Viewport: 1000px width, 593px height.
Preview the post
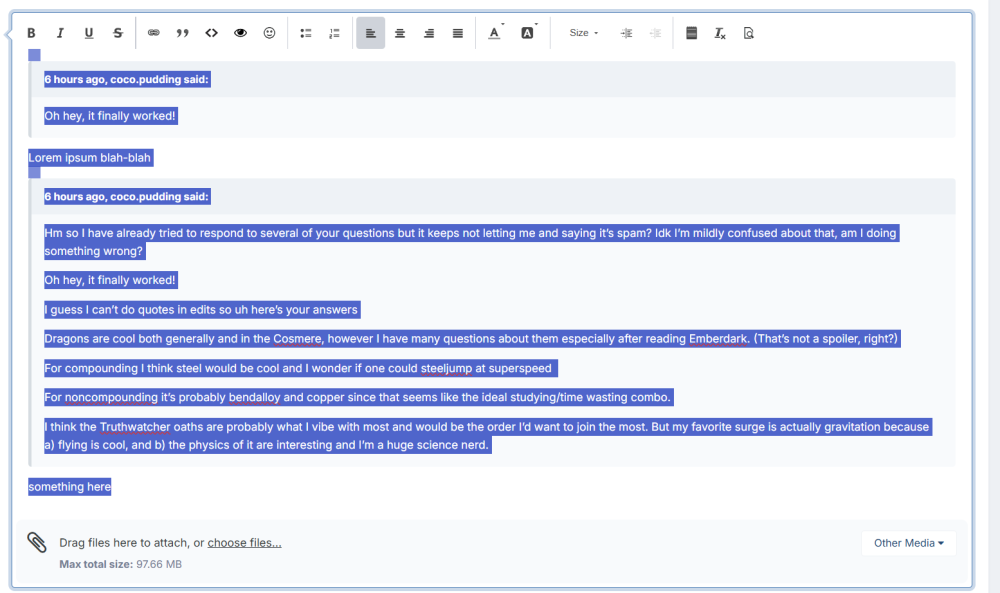click(749, 33)
